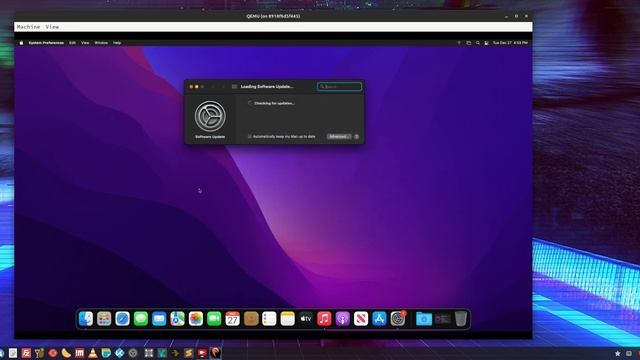Toggle Automatically keep my Mac up to date
The width and height of the screenshot is (640, 360).
[x=250, y=136]
